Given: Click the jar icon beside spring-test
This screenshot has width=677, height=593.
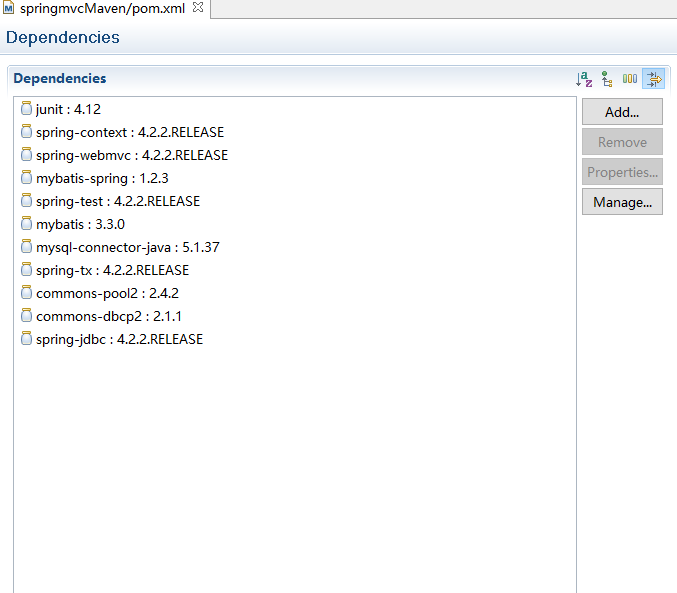Looking at the screenshot, I should 26,200.
